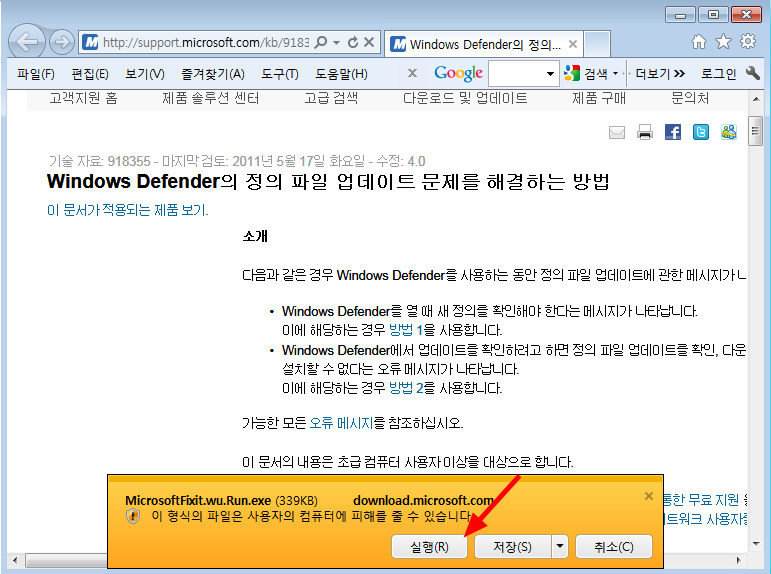
Task: Expand the Save button dropdown arrow
Action: [560, 547]
